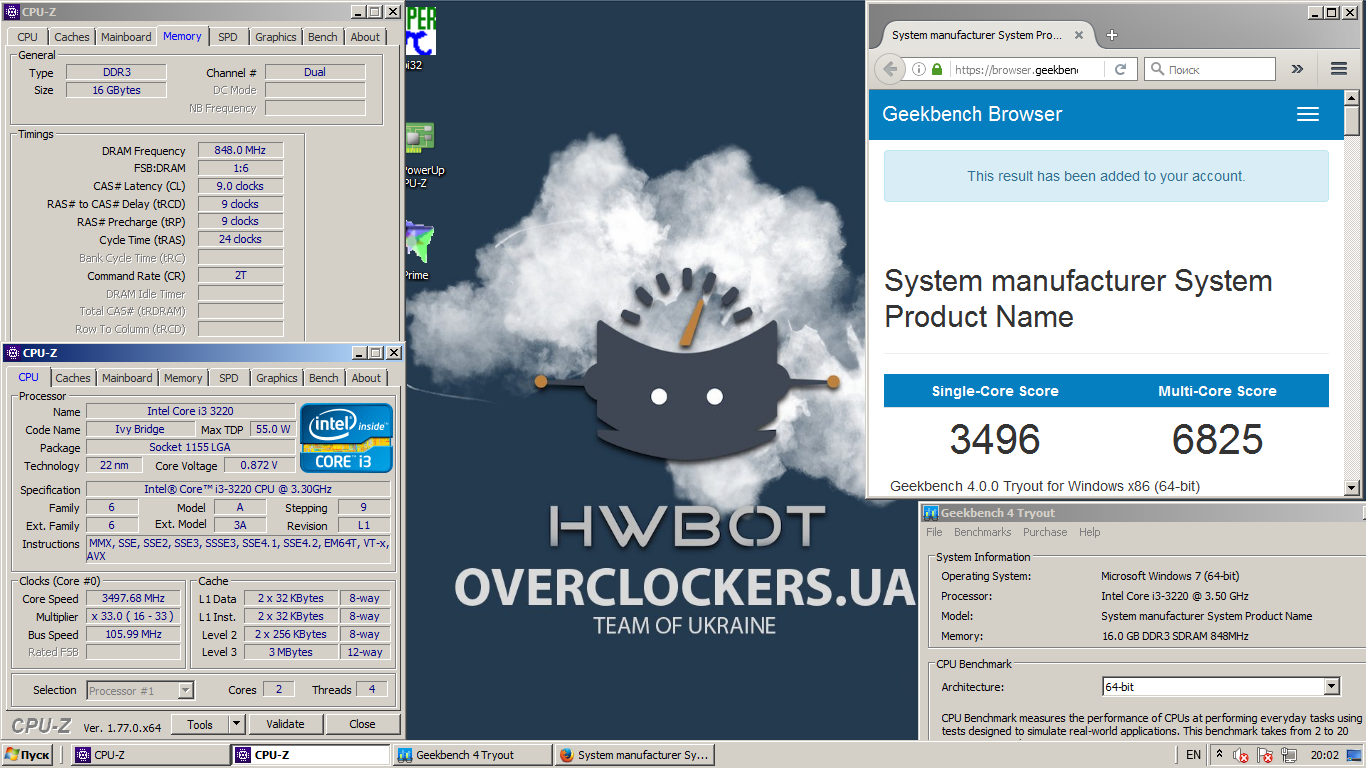Viewport: 1366px width, 768px height.
Task: Open a new Firefox tab with the plus icon
Action: (1111, 35)
